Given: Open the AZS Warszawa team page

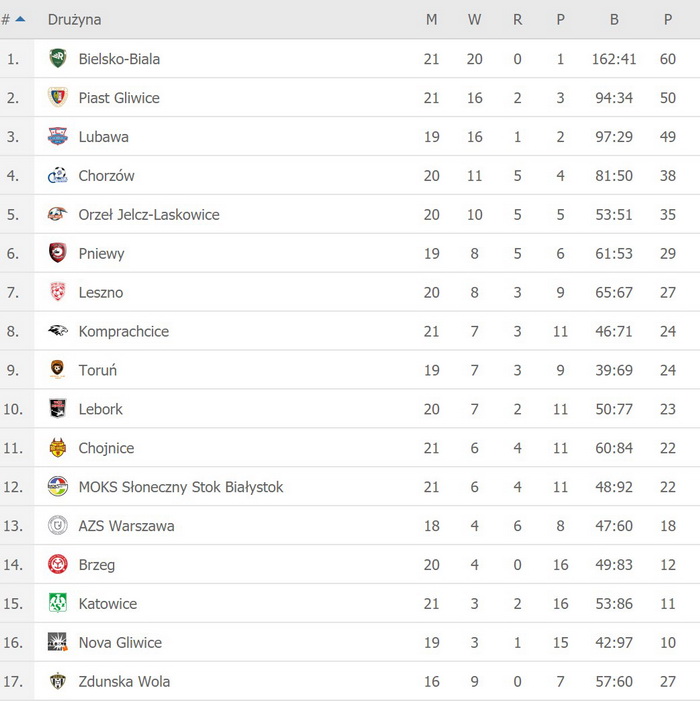Looking at the screenshot, I should 126,526.
